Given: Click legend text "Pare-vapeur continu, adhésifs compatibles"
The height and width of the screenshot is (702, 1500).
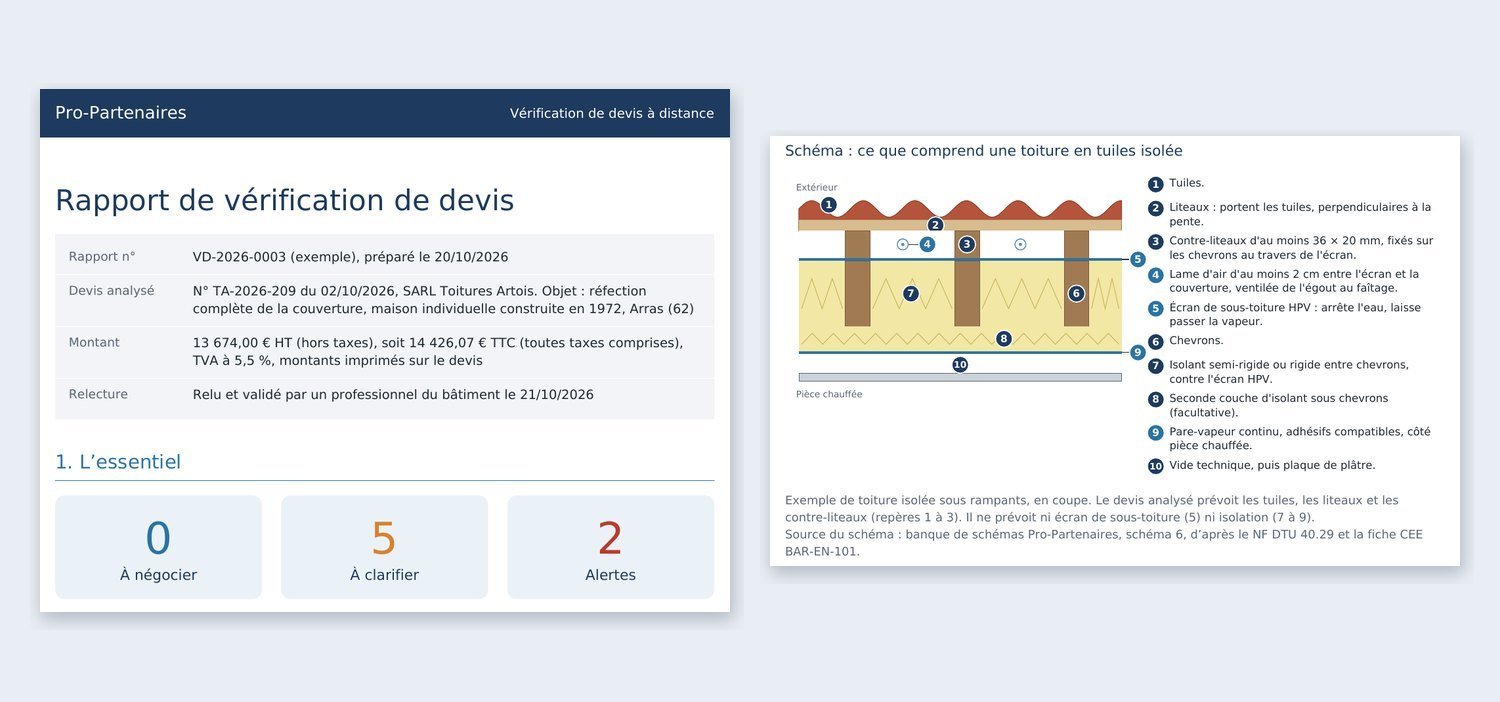Looking at the screenshot, I should 1285,432.
